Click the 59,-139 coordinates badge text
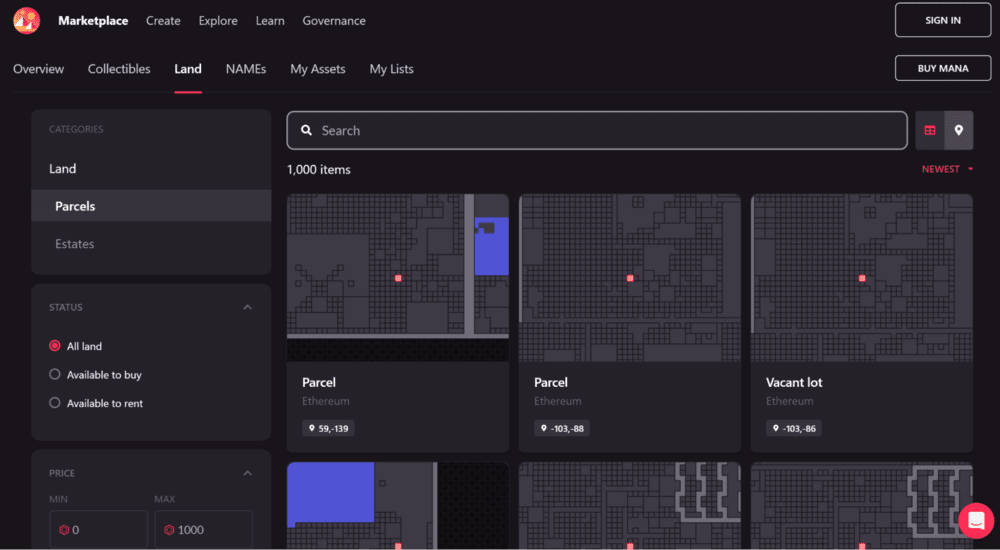The image size is (1000, 550). click(x=334, y=429)
